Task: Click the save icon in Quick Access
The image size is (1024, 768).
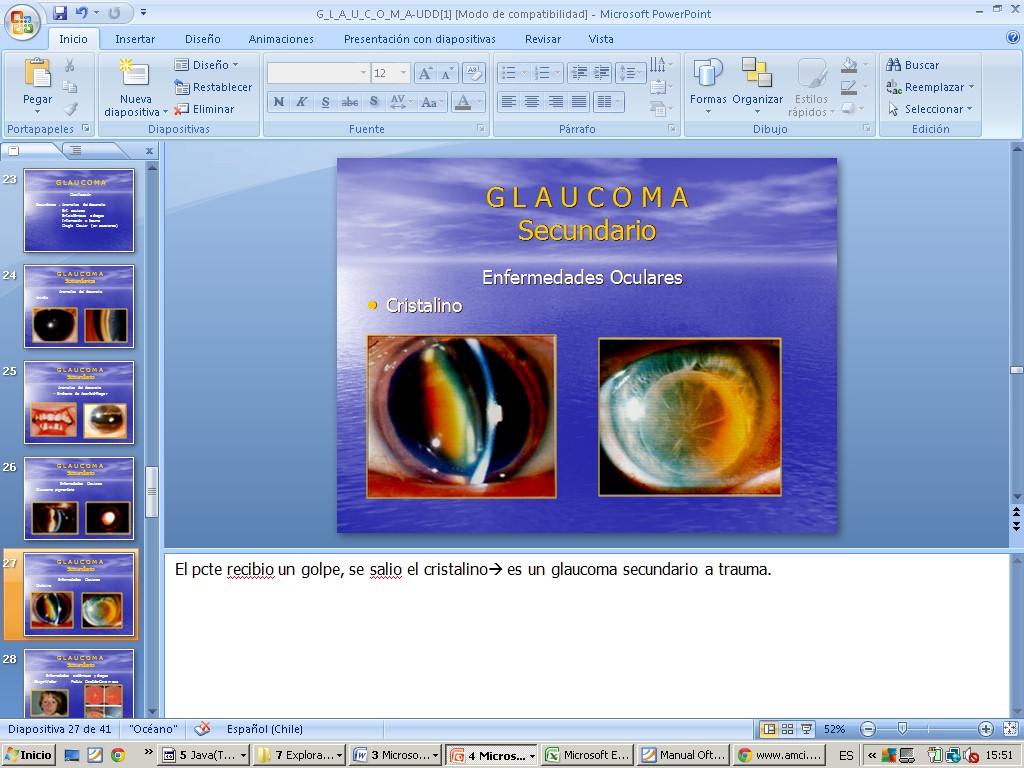Action: (60, 13)
